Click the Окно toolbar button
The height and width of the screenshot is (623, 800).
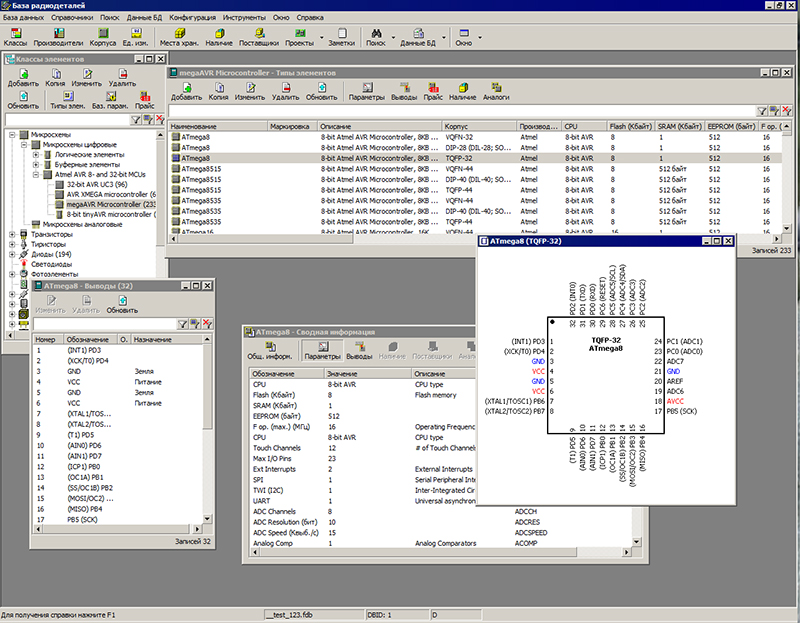click(x=463, y=37)
